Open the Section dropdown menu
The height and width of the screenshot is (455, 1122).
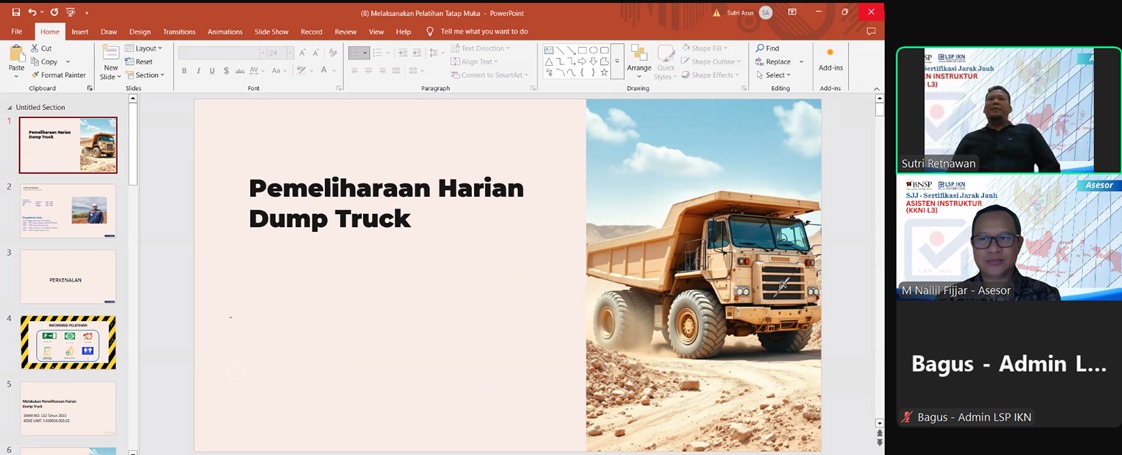pos(146,75)
